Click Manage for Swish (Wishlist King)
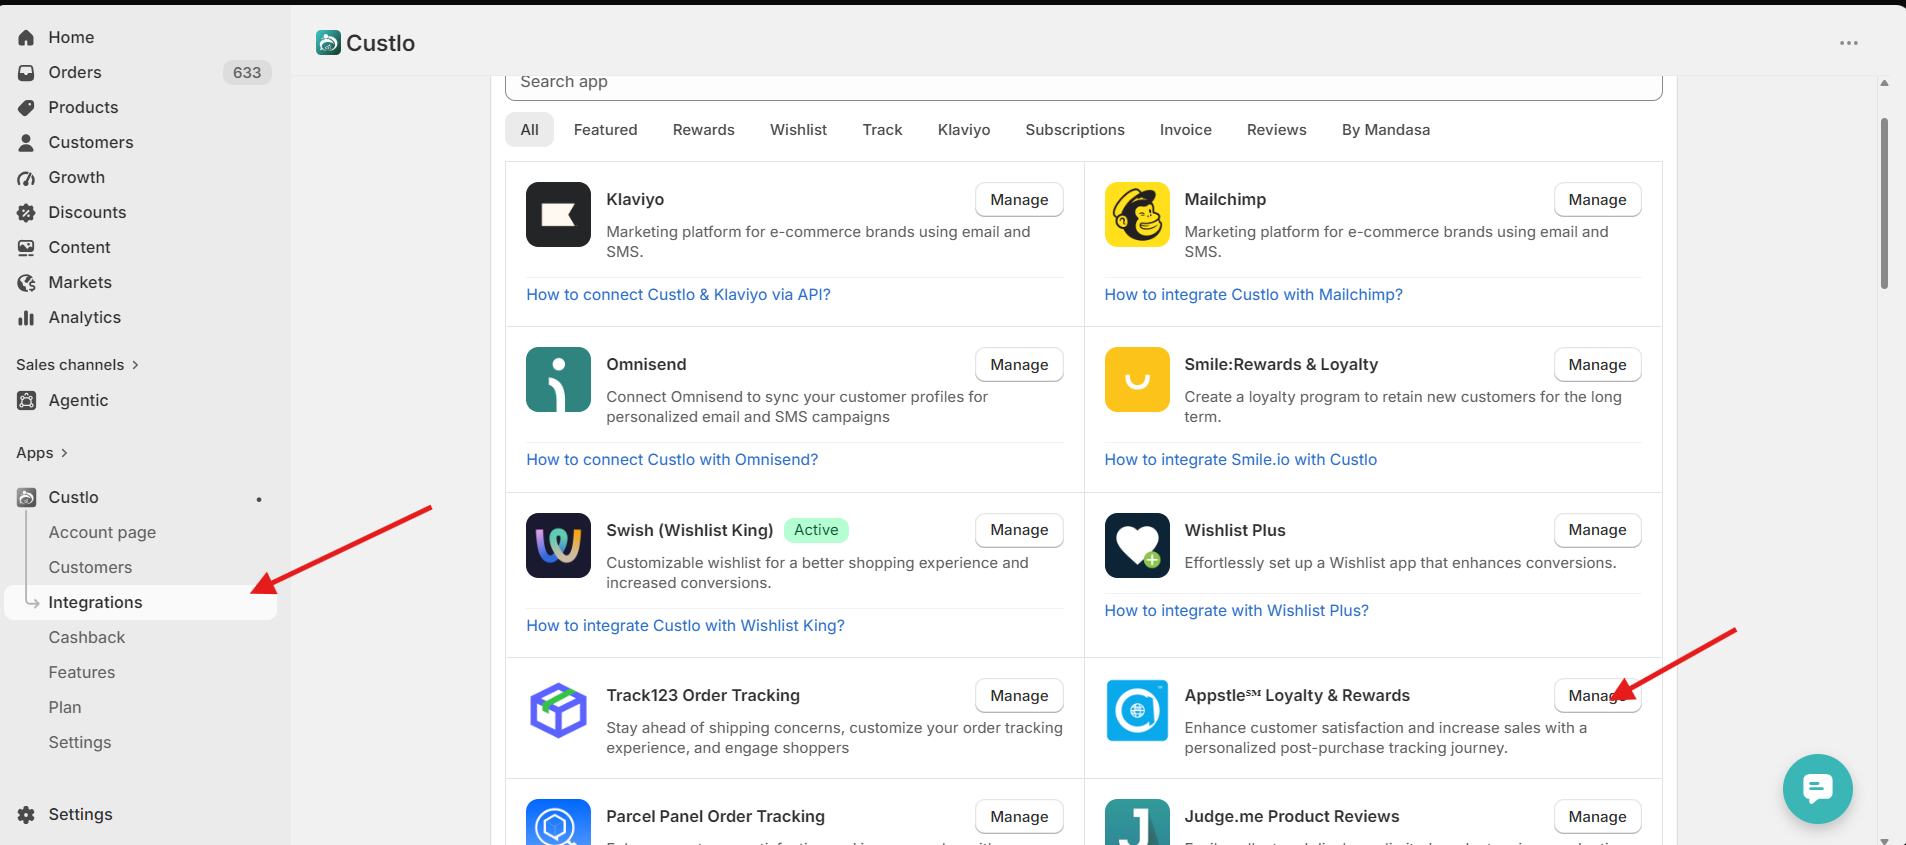Image resolution: width=1906 pixels, height=845 pixels. coord(1019,530)
